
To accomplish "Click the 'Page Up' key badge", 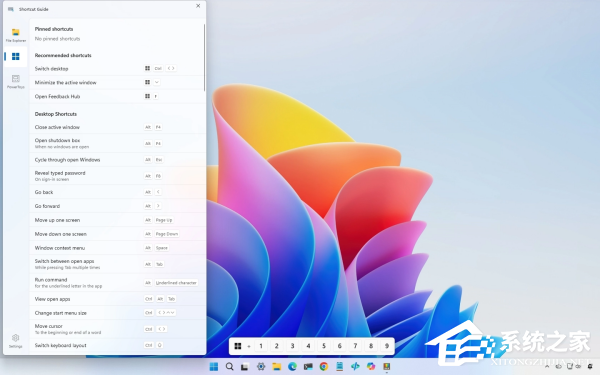I will 164,220.
